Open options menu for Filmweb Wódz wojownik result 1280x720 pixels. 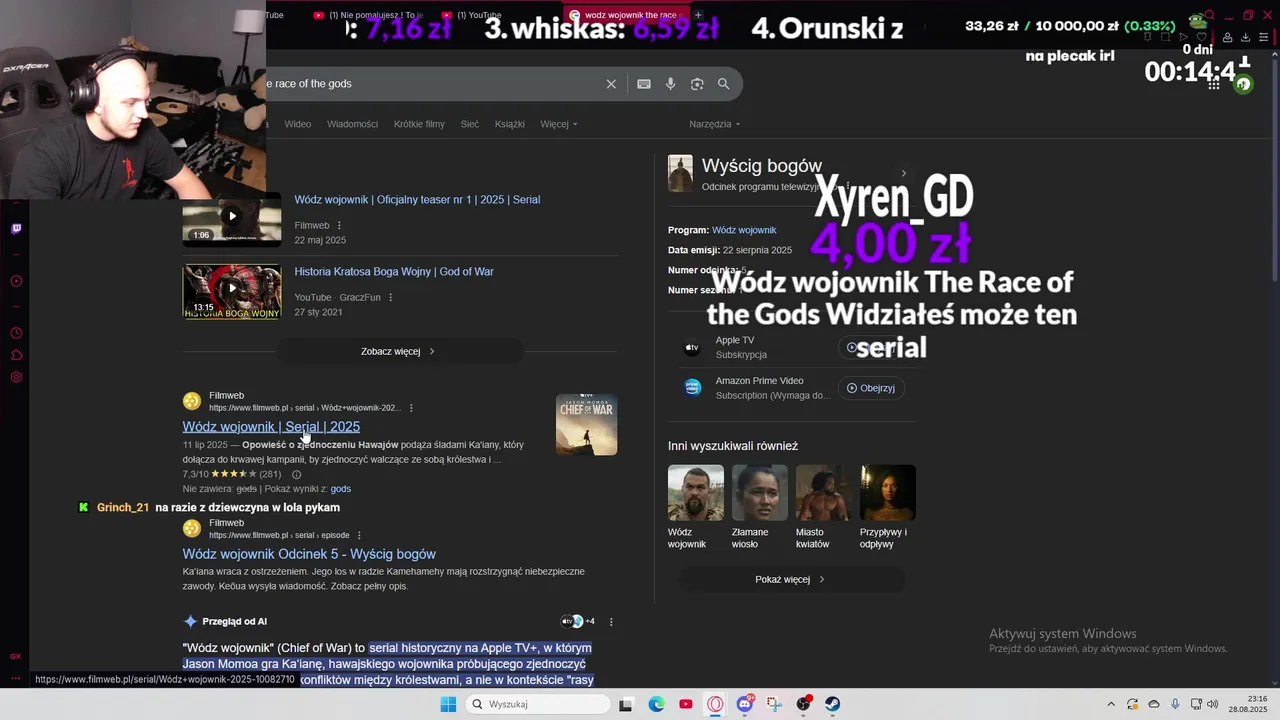point(411,408)
